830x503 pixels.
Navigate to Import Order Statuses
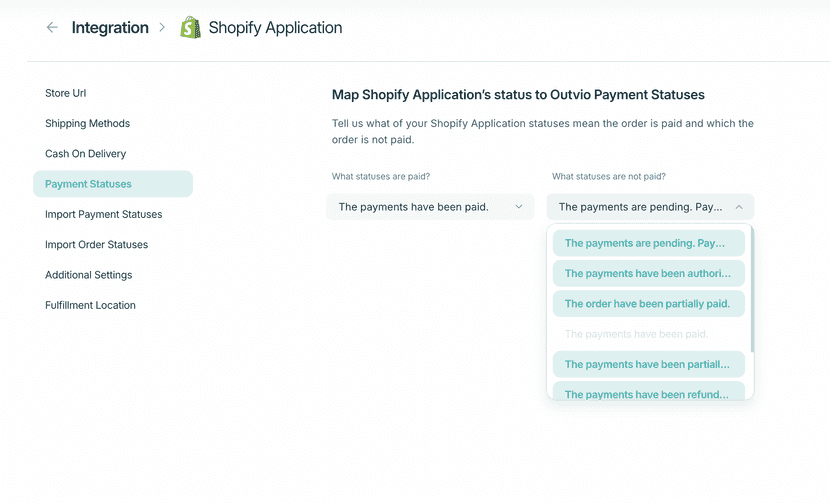click(x=96, y=245)
